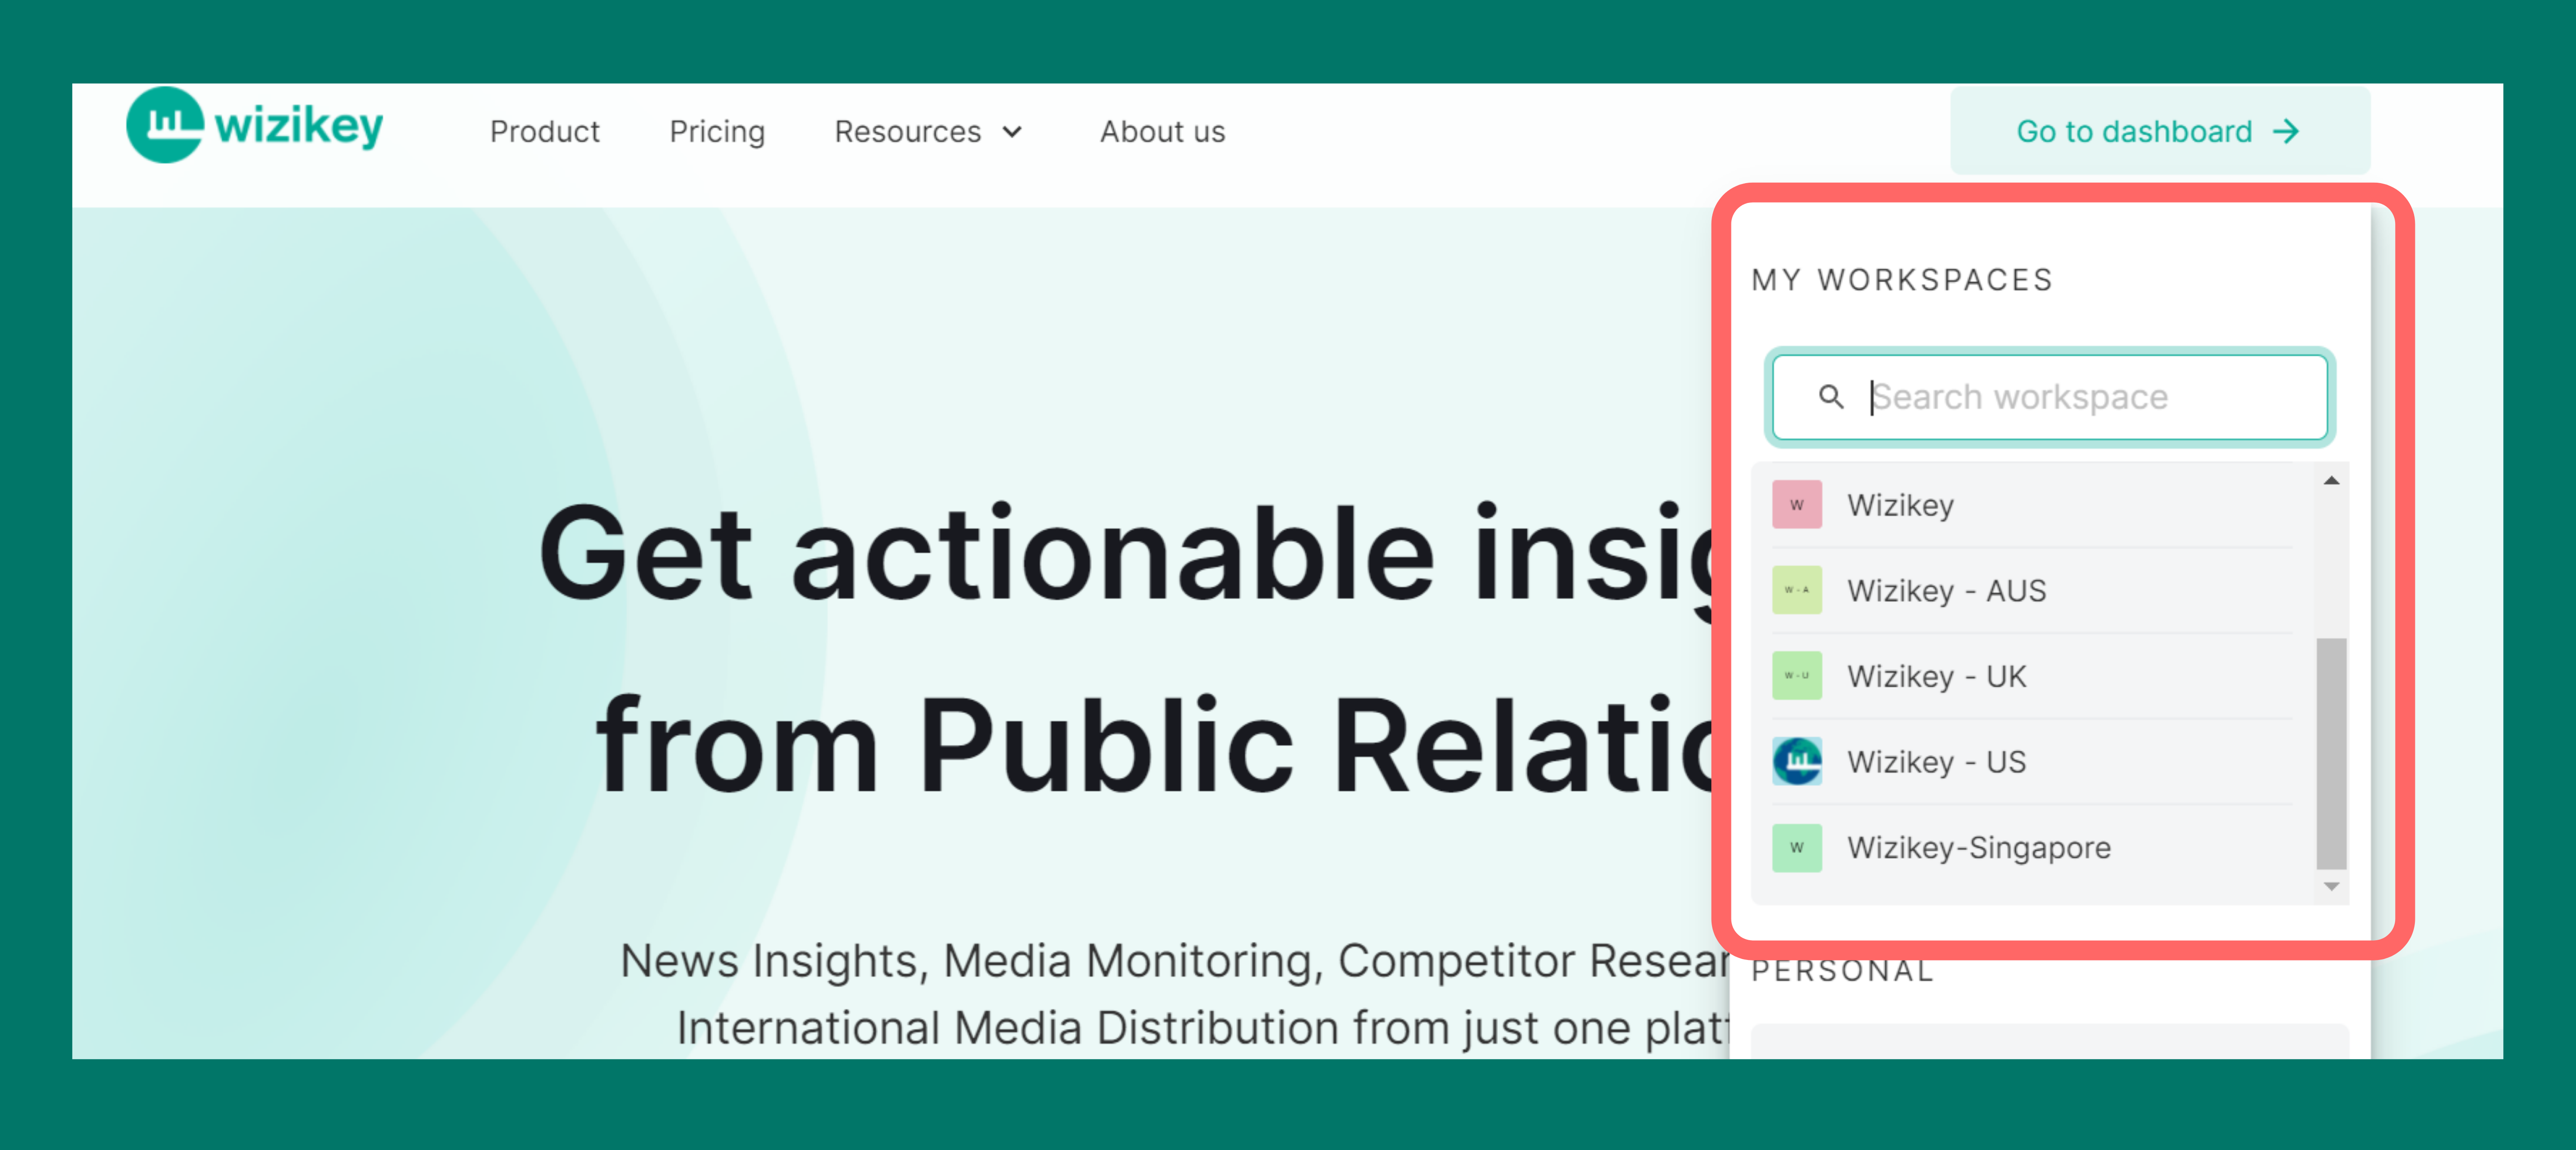This screenshot has height=1150, width=2576.
Task: Expand the Resources menu
Action: click(929, 131)
